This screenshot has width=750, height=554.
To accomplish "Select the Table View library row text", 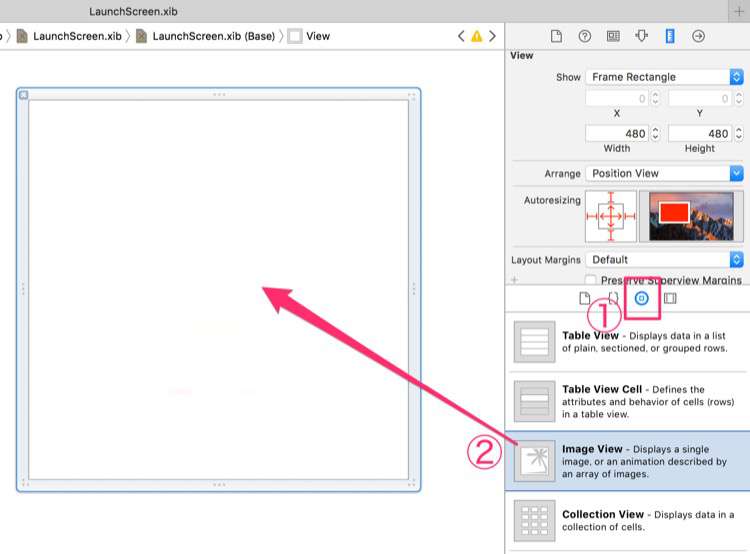I will 644,342.
